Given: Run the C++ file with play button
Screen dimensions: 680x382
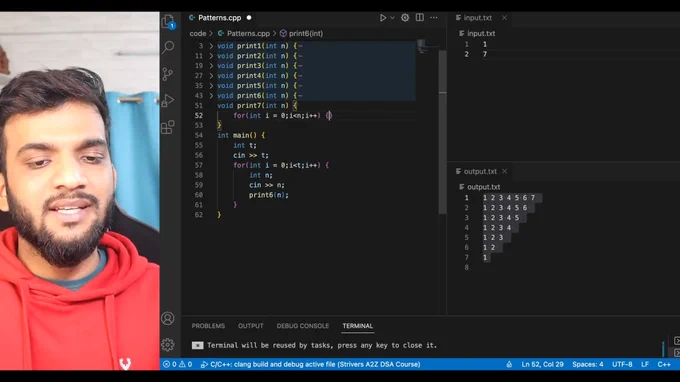Looking at the screenshot, I should (x=383, y=18).
